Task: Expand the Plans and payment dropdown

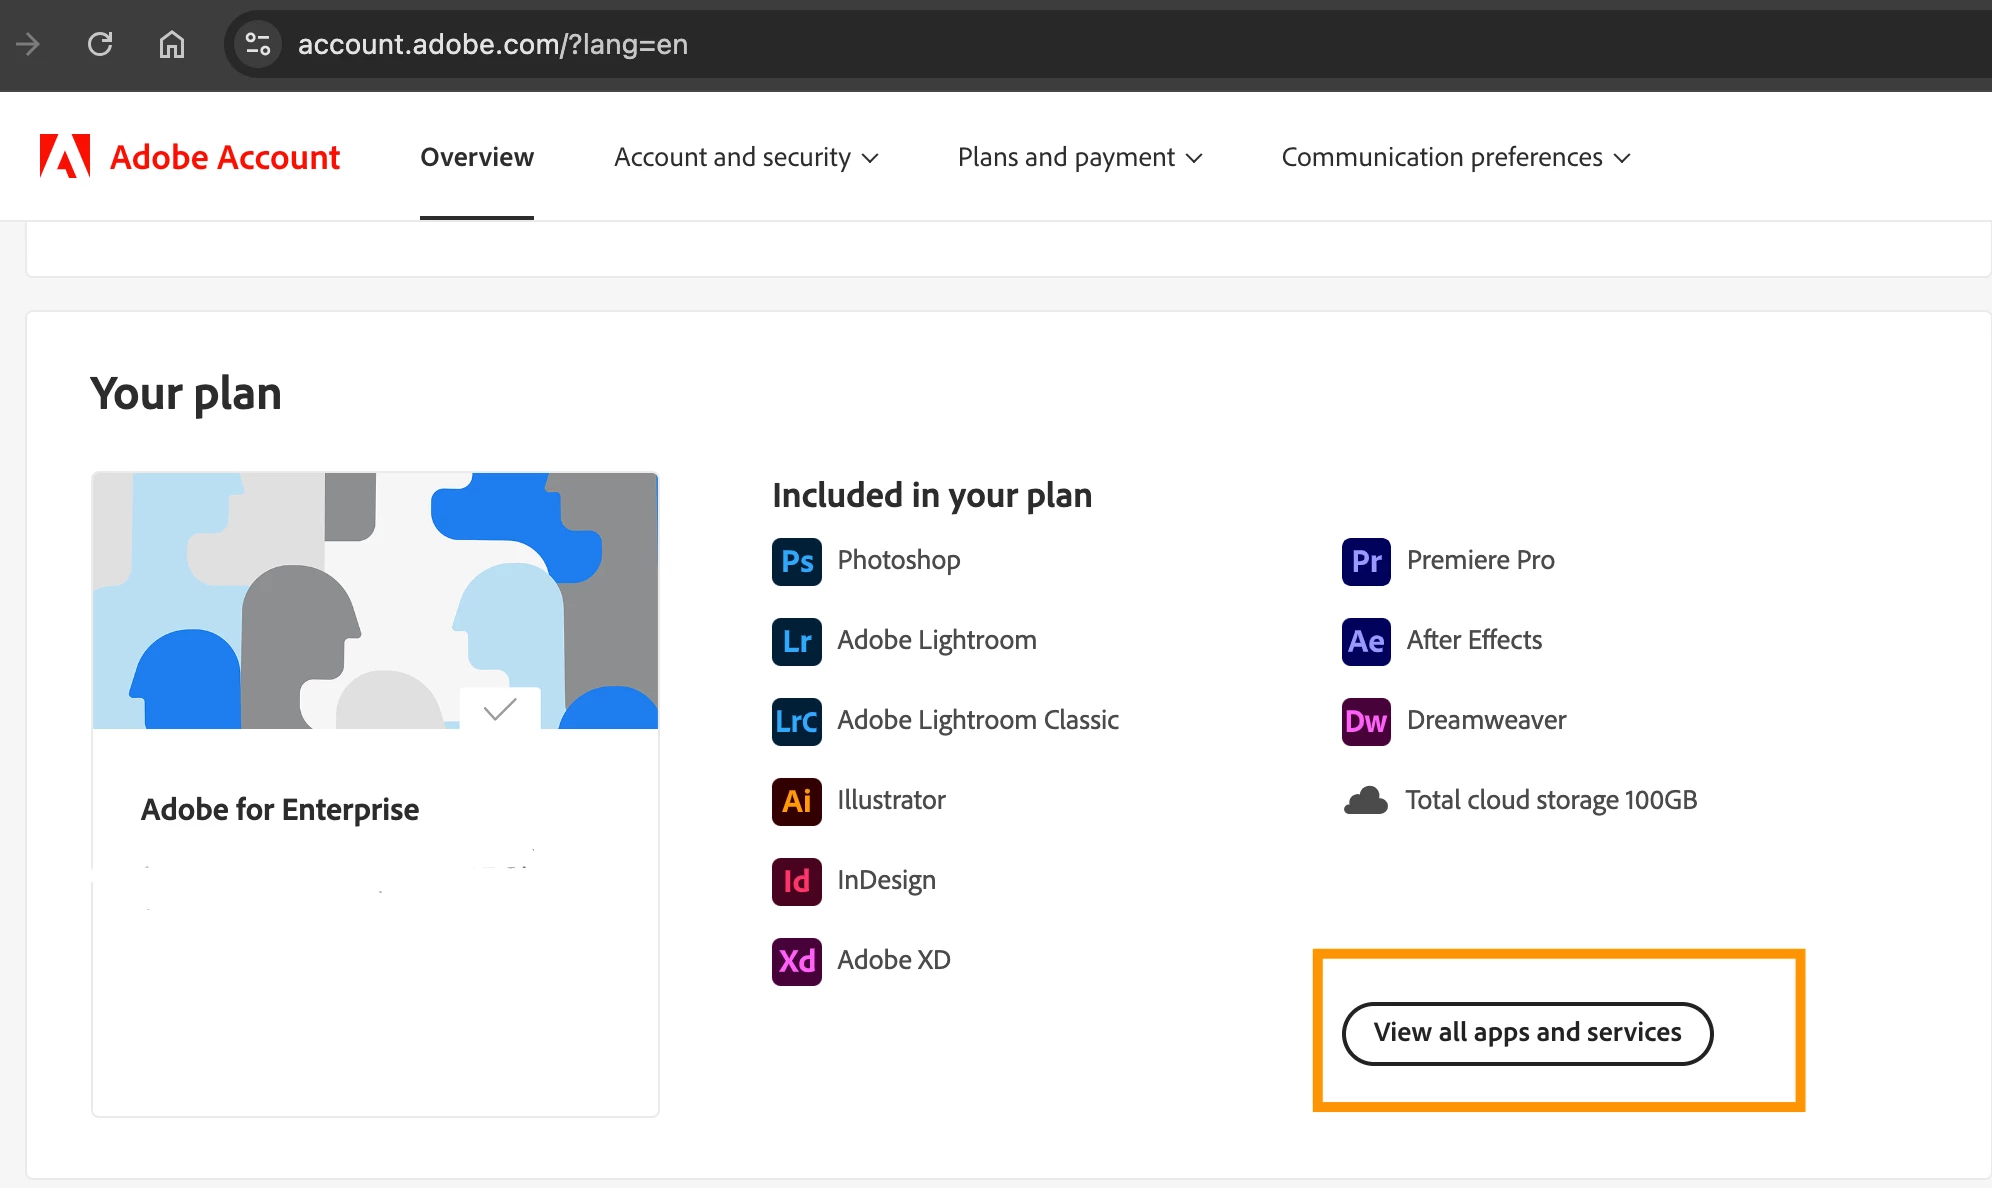Action: [x=1080, y=157]
